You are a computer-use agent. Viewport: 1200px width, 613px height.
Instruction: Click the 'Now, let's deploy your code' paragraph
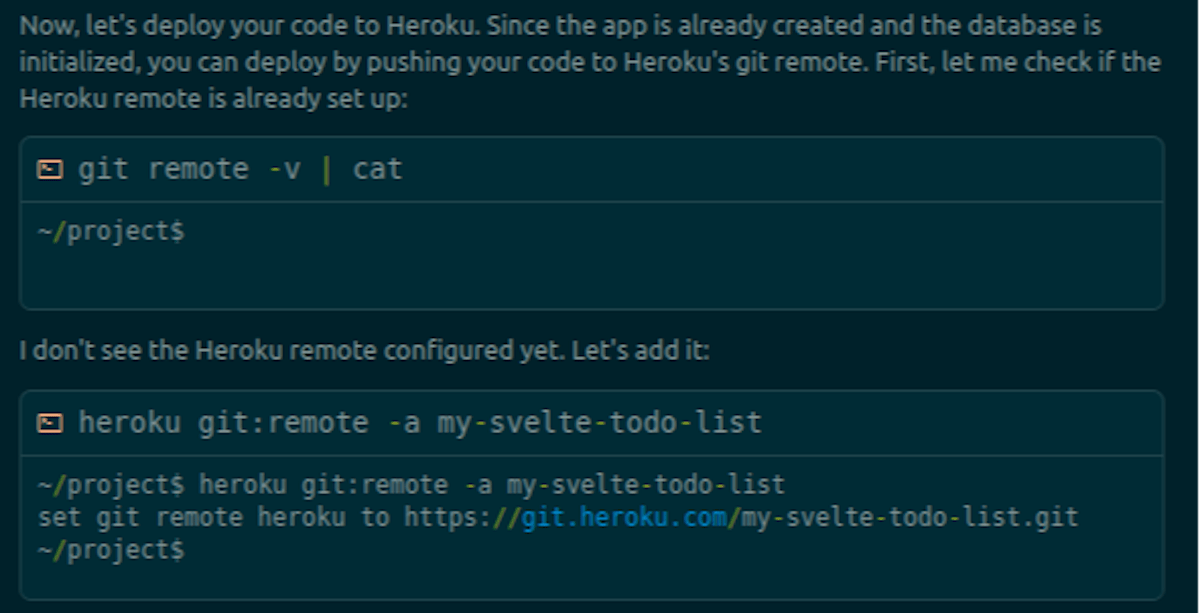(590, 62)
